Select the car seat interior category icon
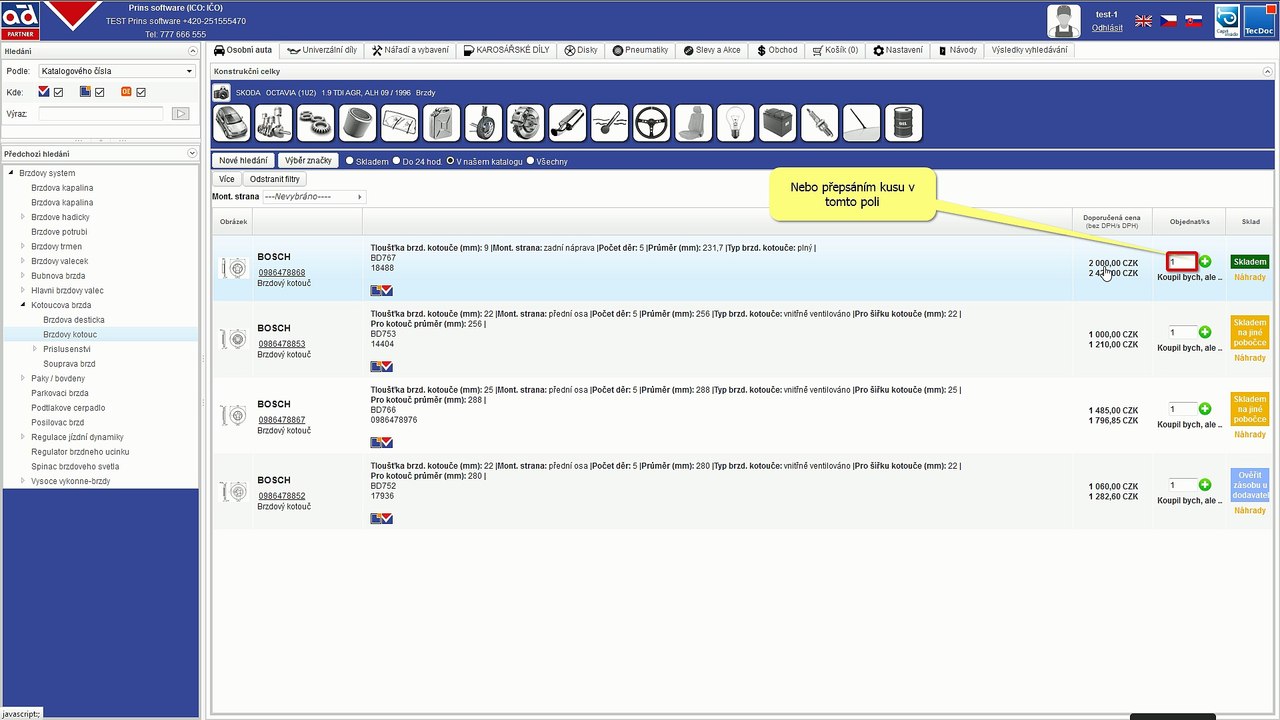 694,123
